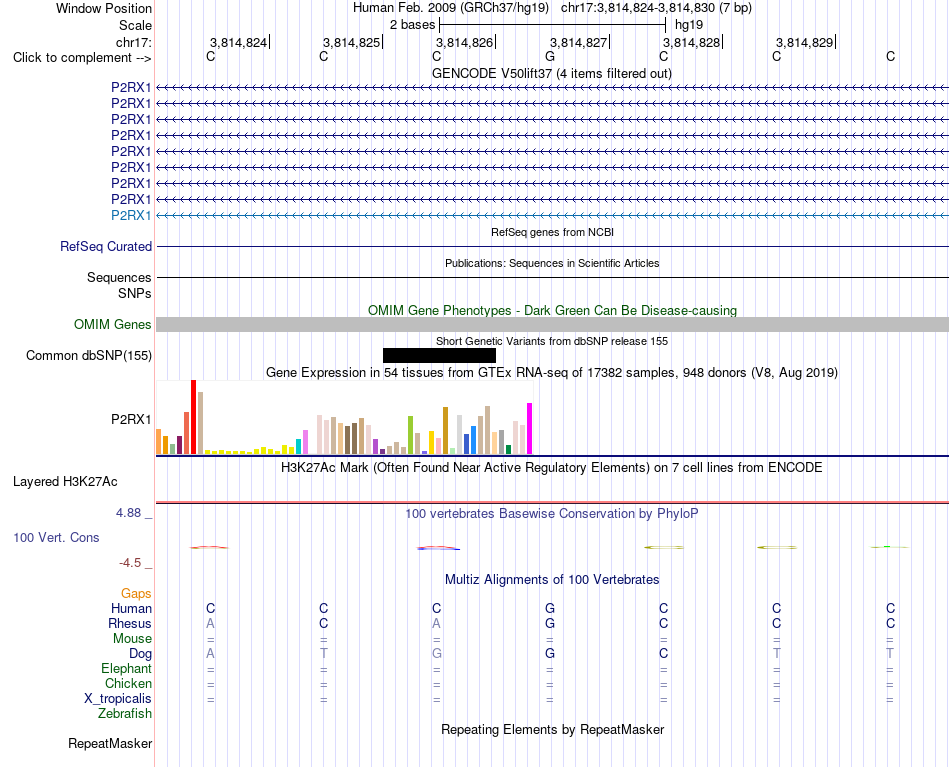Select the lime green GTEx expression bar
The width and height of the screenshot is (950, 767).
coord(410,435)
